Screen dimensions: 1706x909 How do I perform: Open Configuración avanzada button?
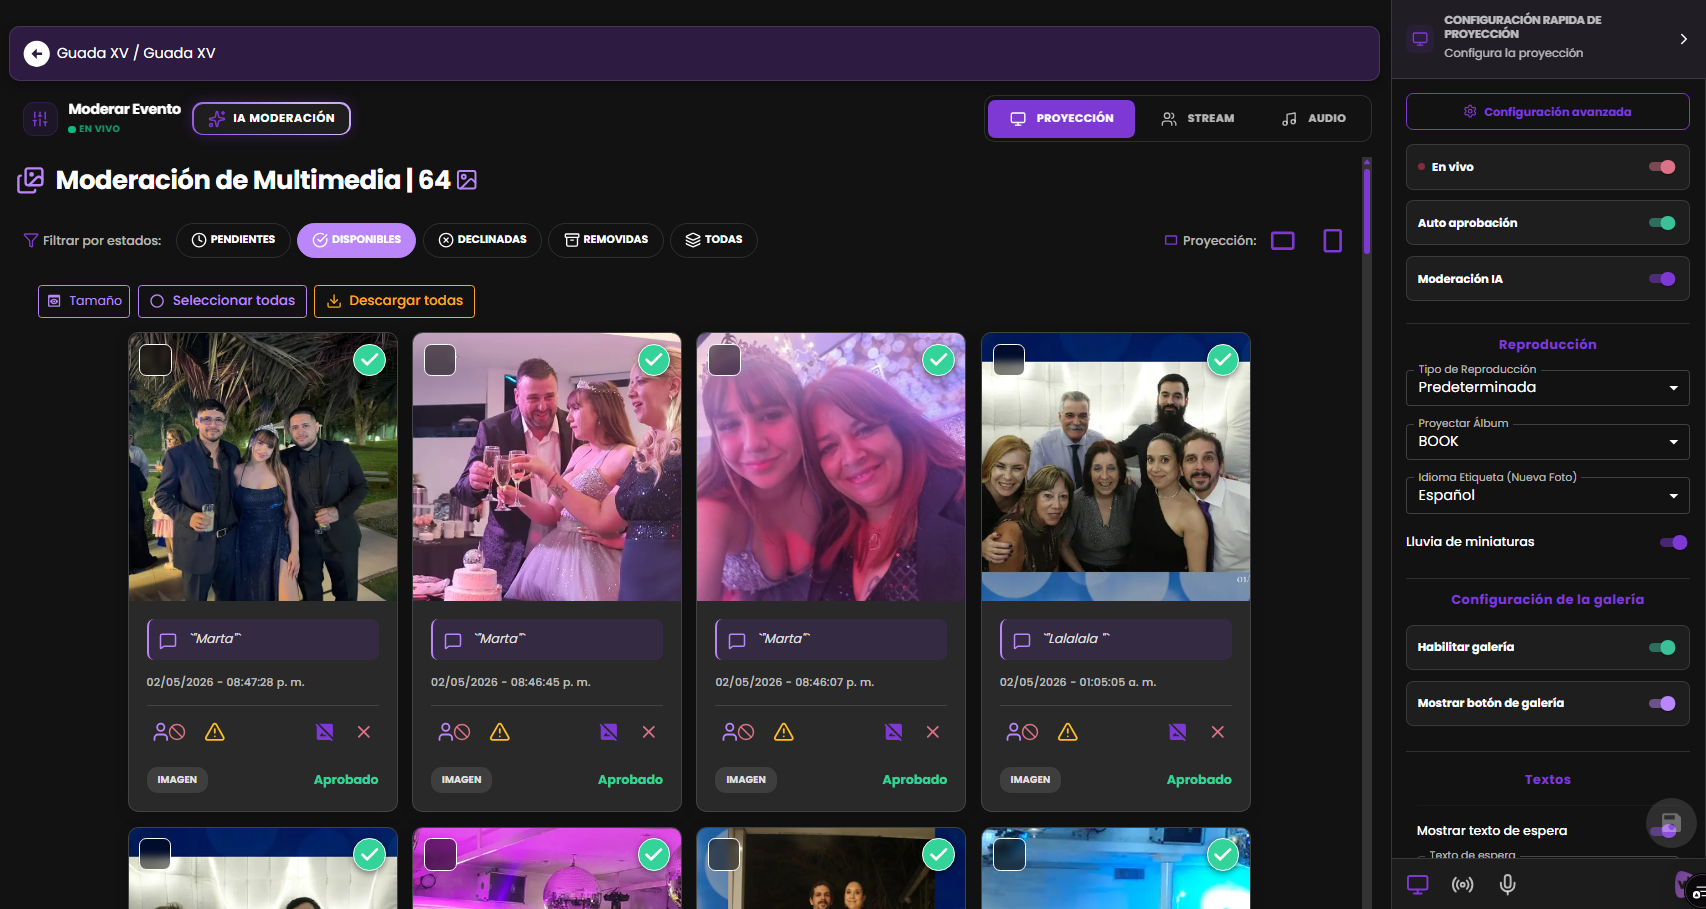1548,112
